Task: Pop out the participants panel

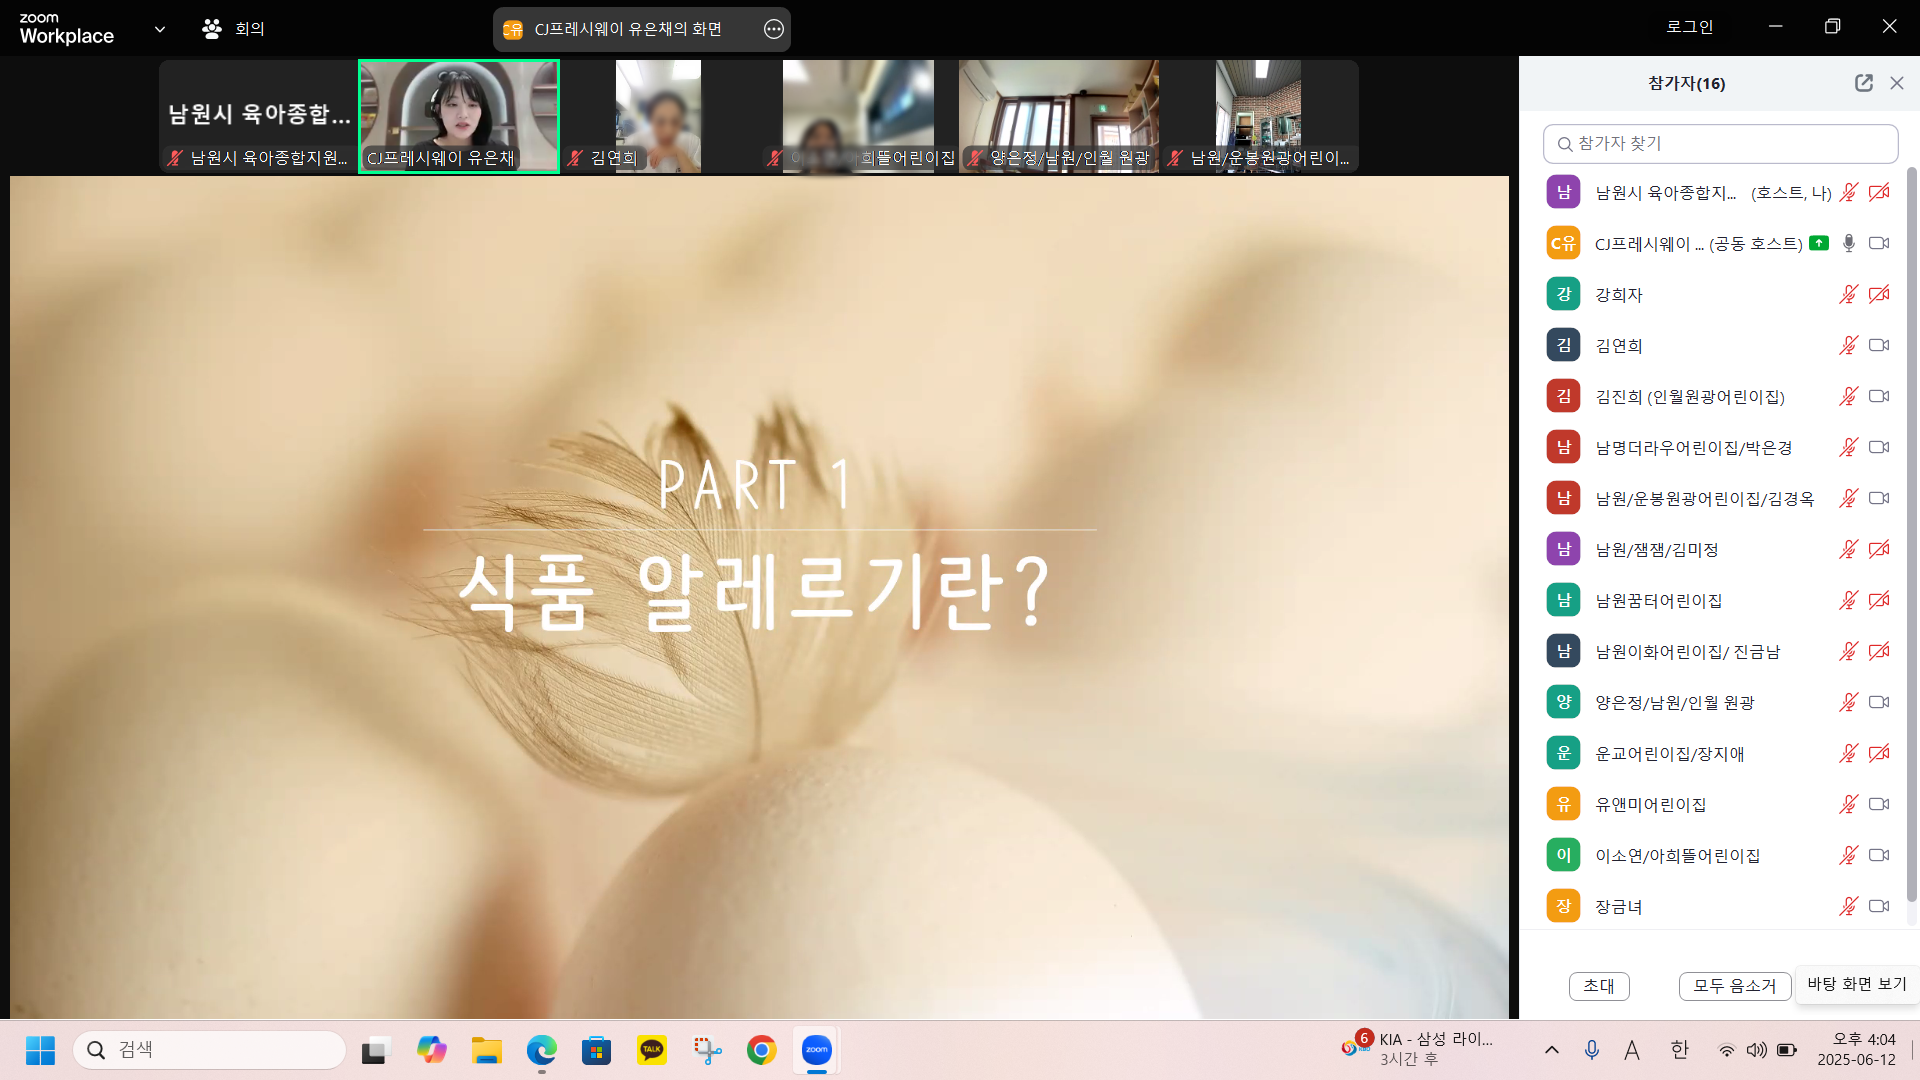Action: click(1863, 83)
